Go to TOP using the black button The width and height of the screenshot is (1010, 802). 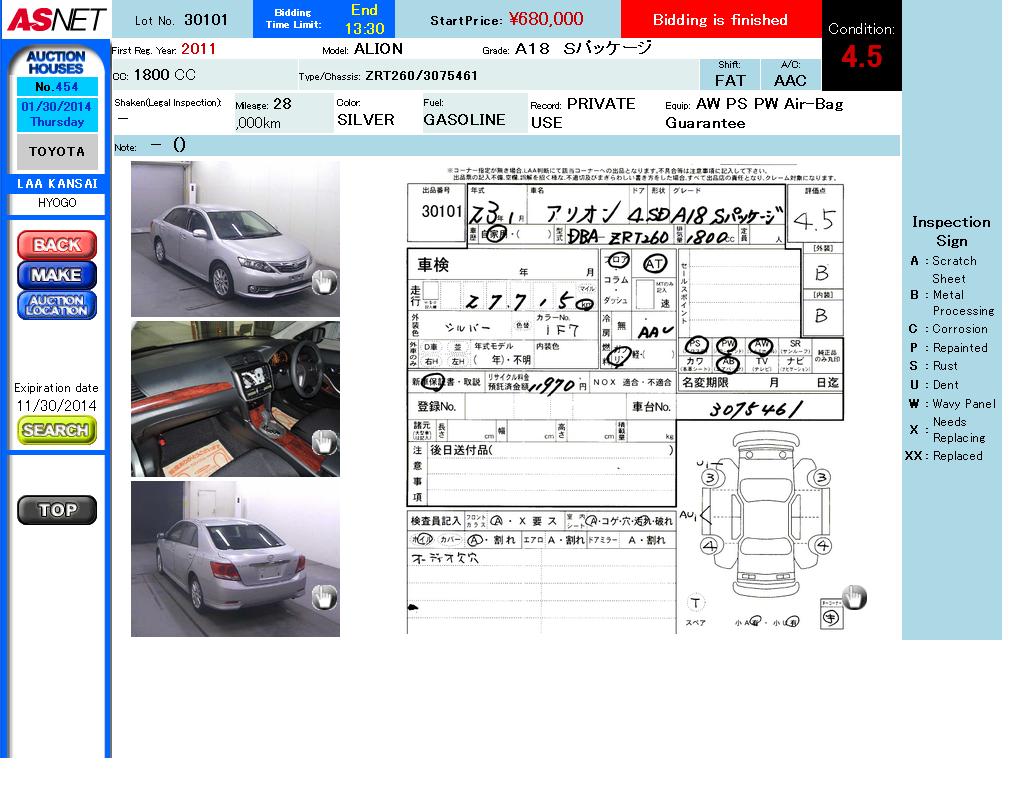(x=57, y=510)
